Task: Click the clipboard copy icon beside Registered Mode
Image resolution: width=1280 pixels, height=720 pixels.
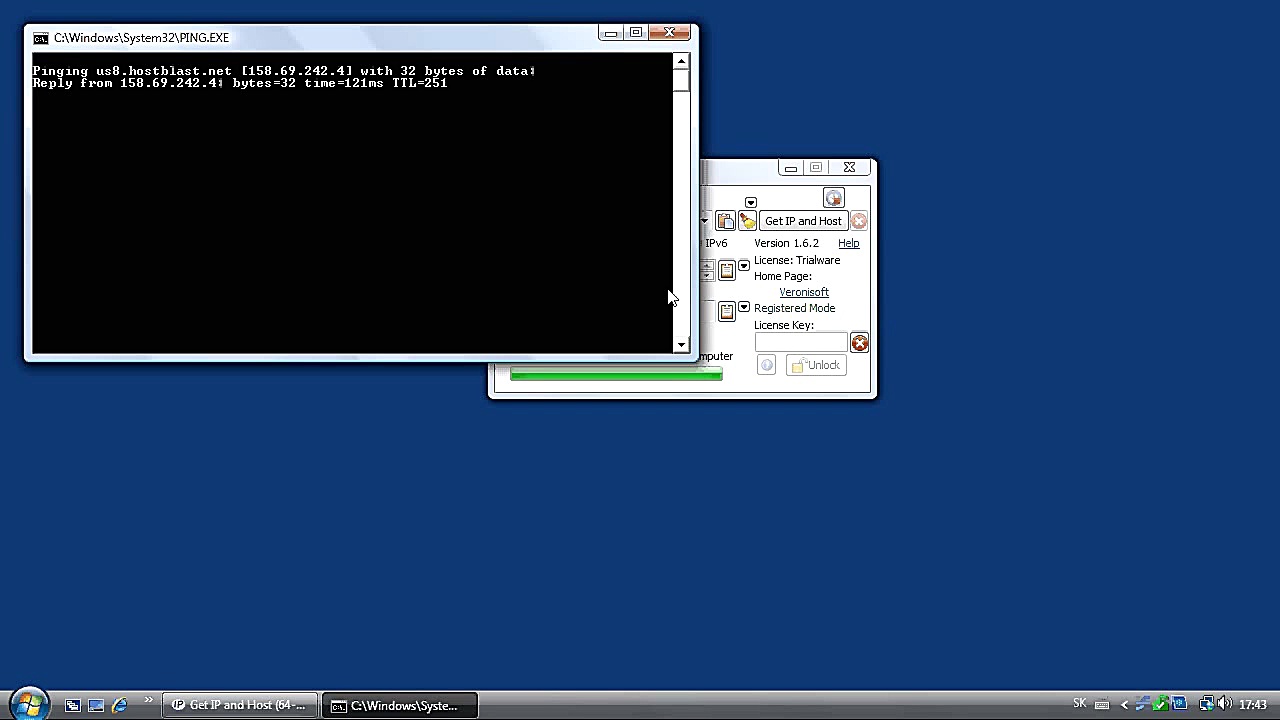Action: click(727, 311)
